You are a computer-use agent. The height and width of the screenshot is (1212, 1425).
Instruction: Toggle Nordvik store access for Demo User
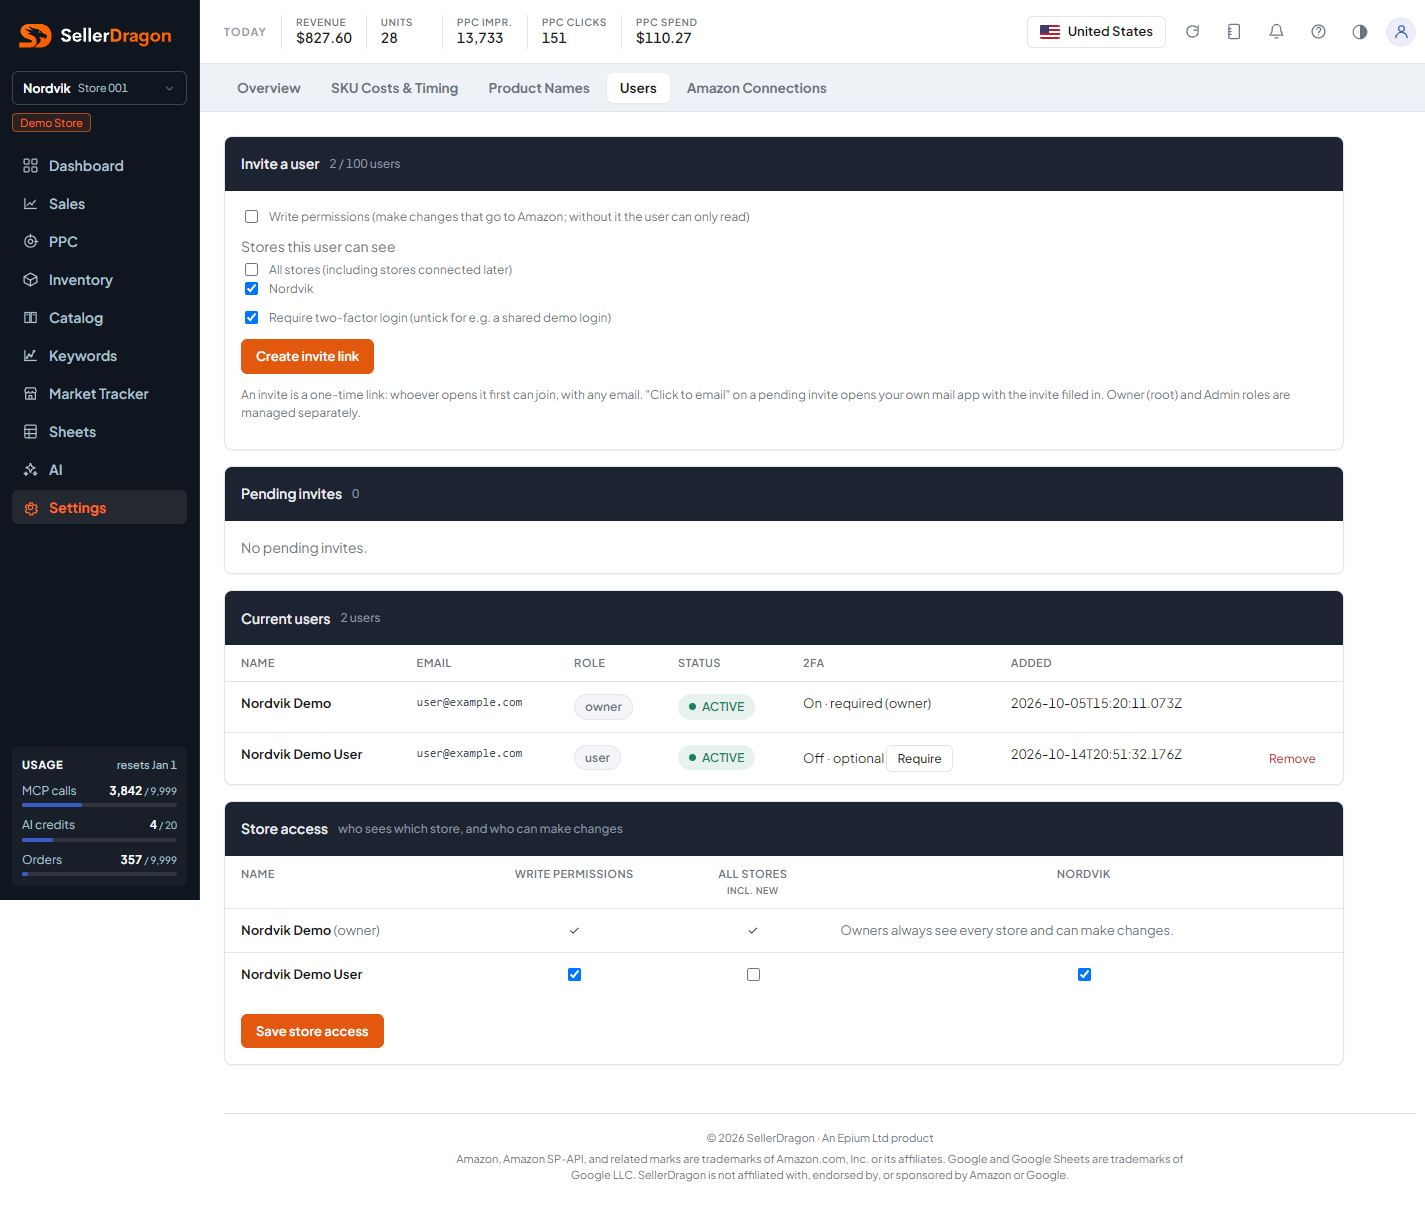(x=1084, y=975)
